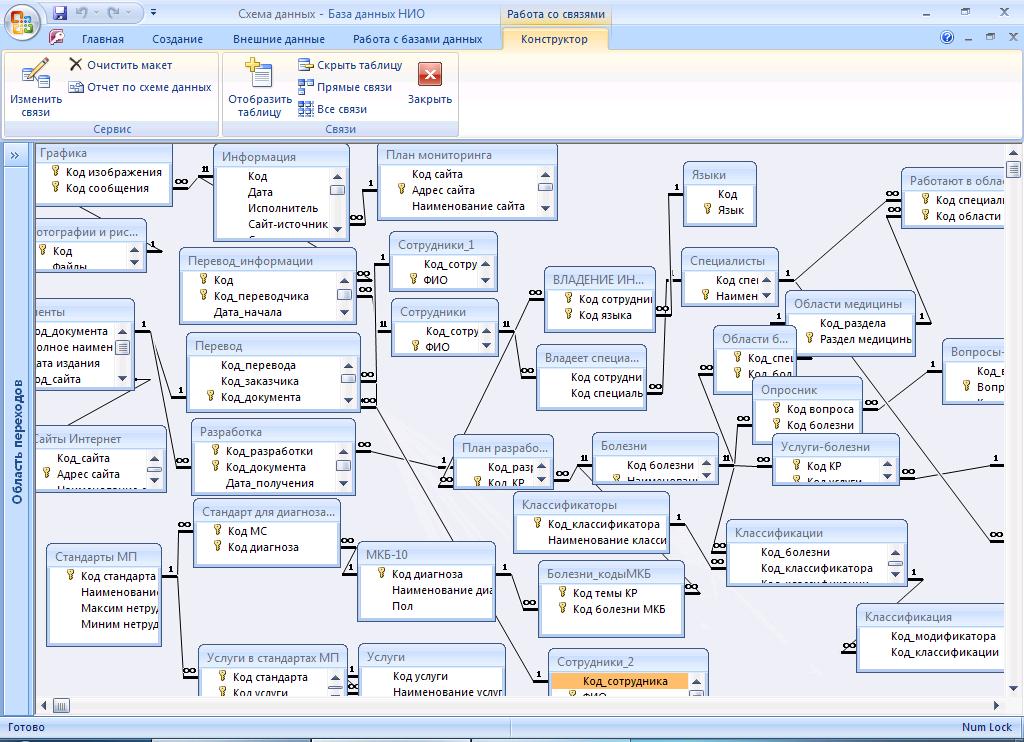Open the dropdown arrow next to Undo
Viewport: 1024px width, 742px height.
coord(97,13)
